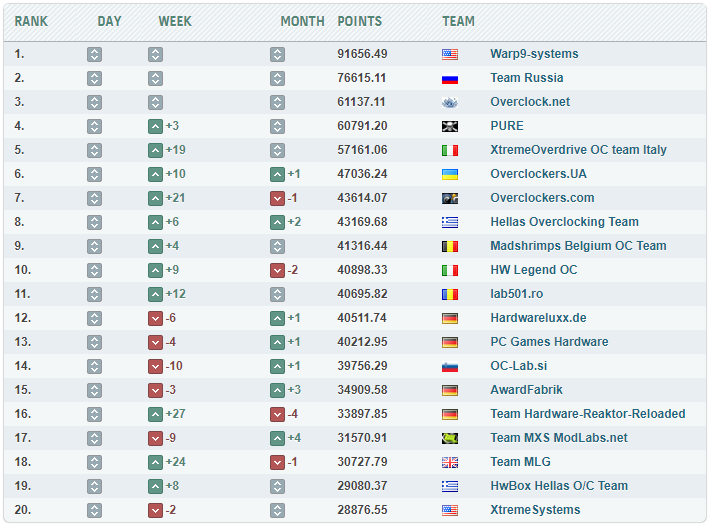Open the Hellas Overclocking Team link

point(564,222)
